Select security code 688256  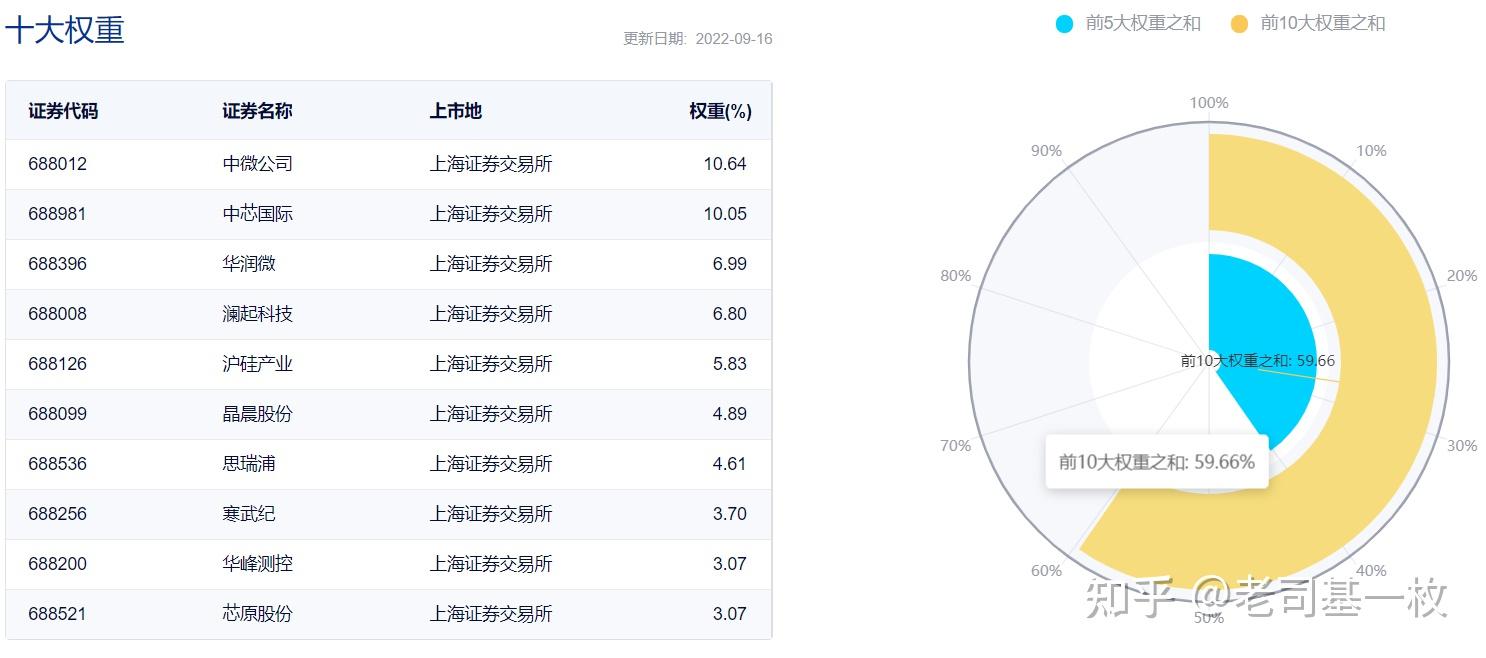(x=58, y=514)
